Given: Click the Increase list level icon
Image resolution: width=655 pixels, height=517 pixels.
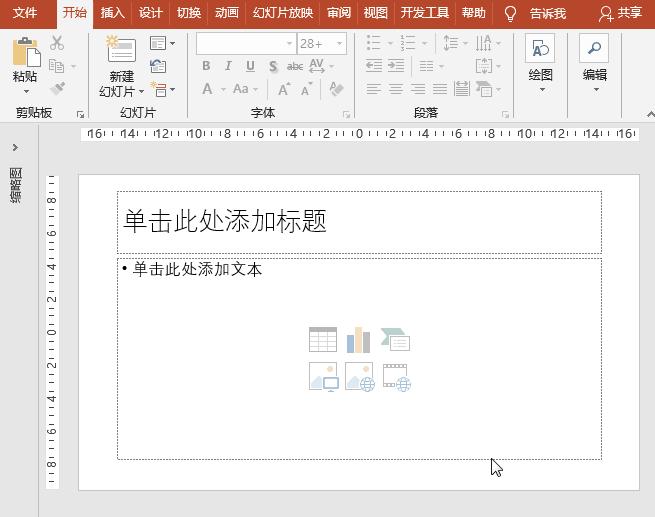Looking at the screenshot, I should 396,66.
